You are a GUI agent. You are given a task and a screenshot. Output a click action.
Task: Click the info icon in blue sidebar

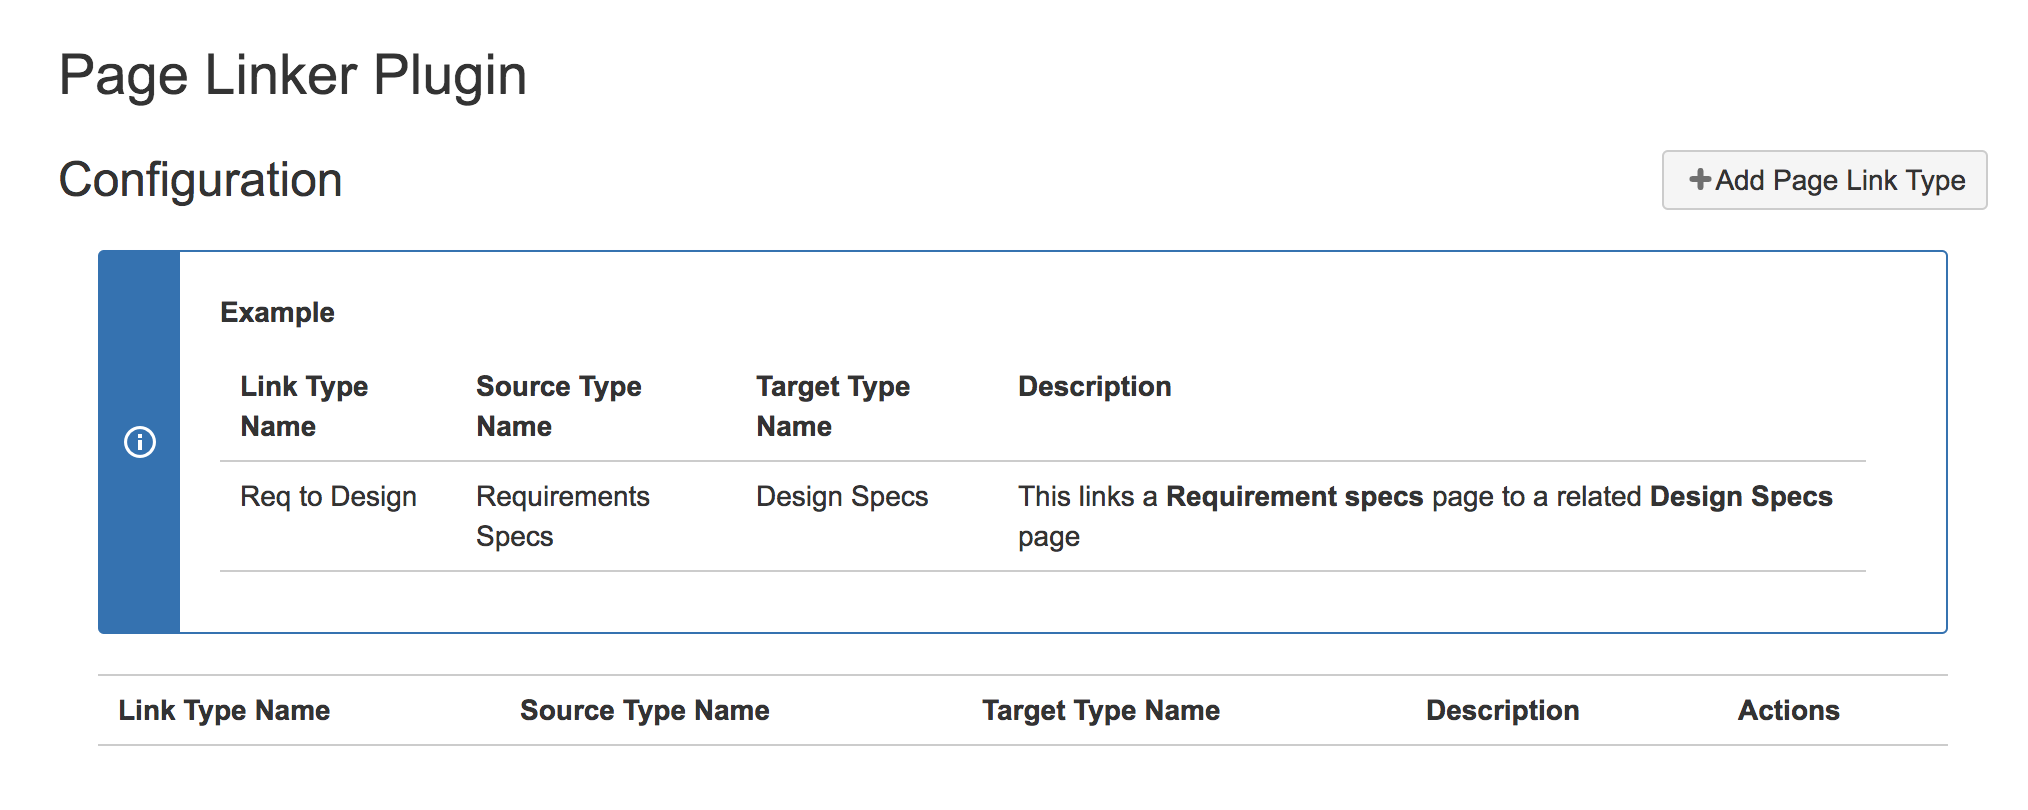(139, 442)
